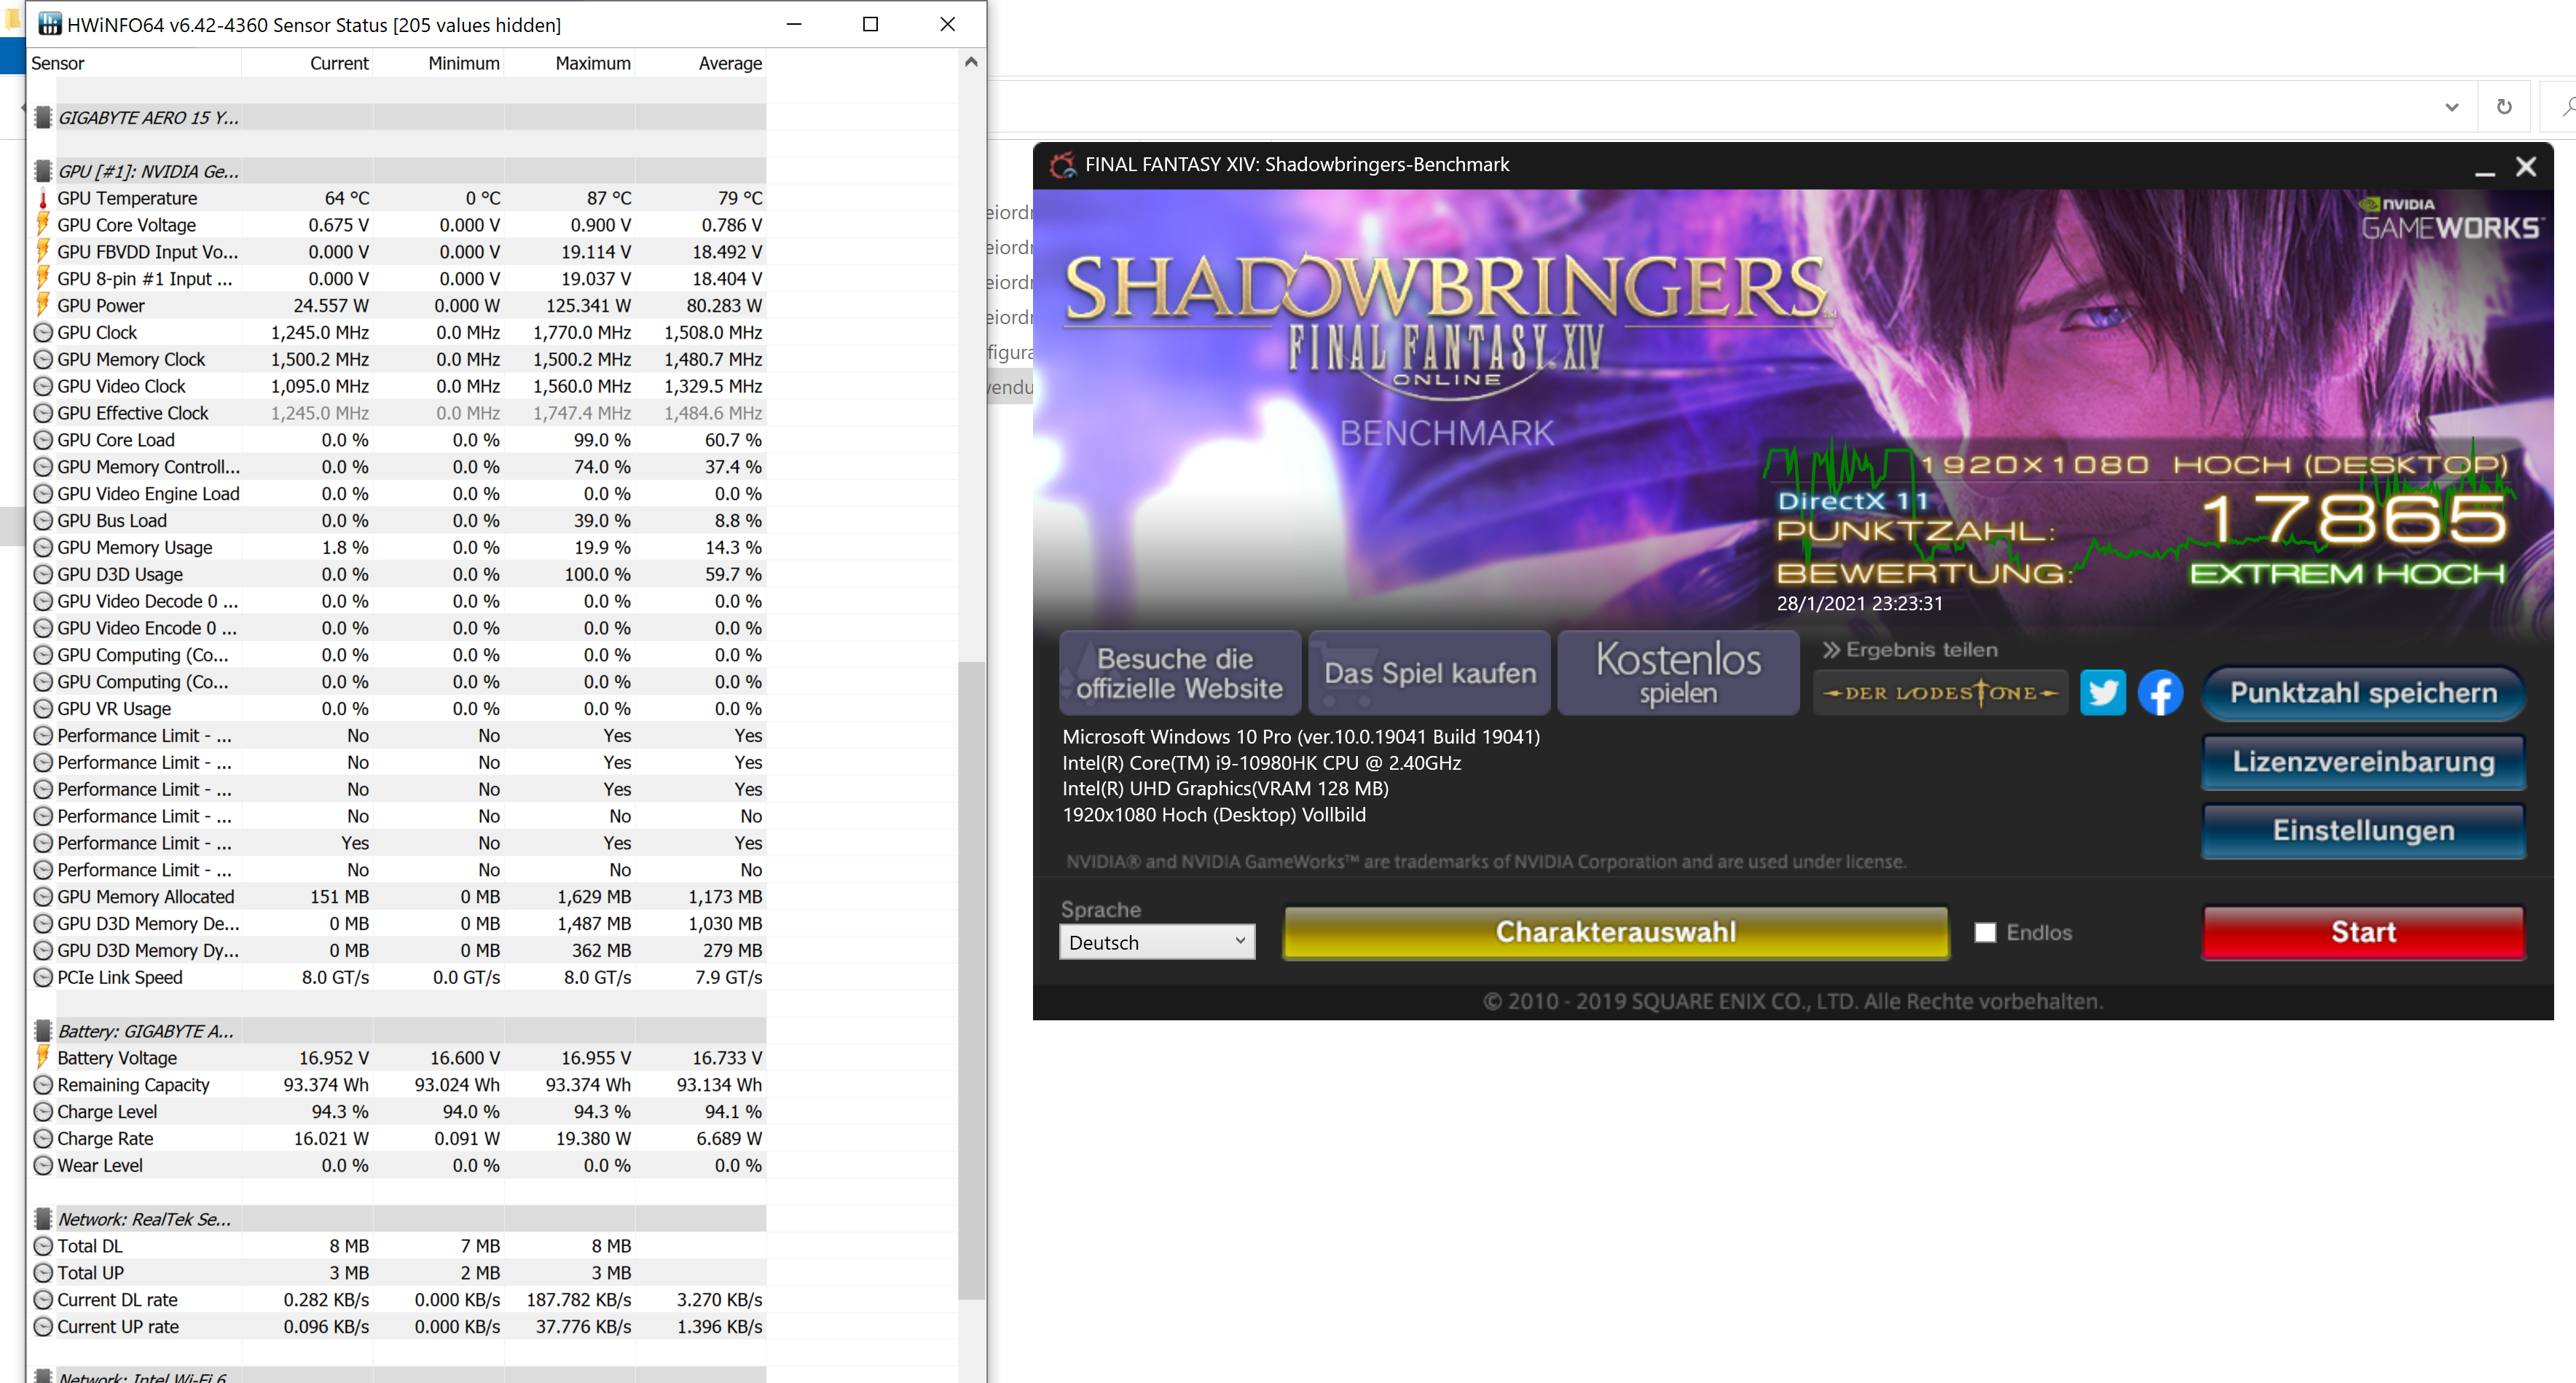
Task: Click the GPU Power lightning icon
Action: [43, 305]
